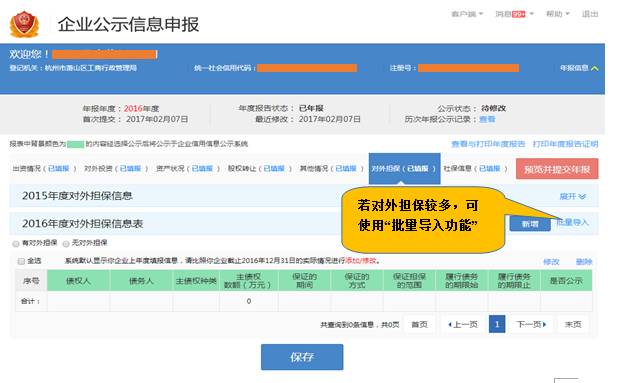Screen dimensions: 620x383
Task: Select page 1 in pagination
Action: [x=497, y=325]
